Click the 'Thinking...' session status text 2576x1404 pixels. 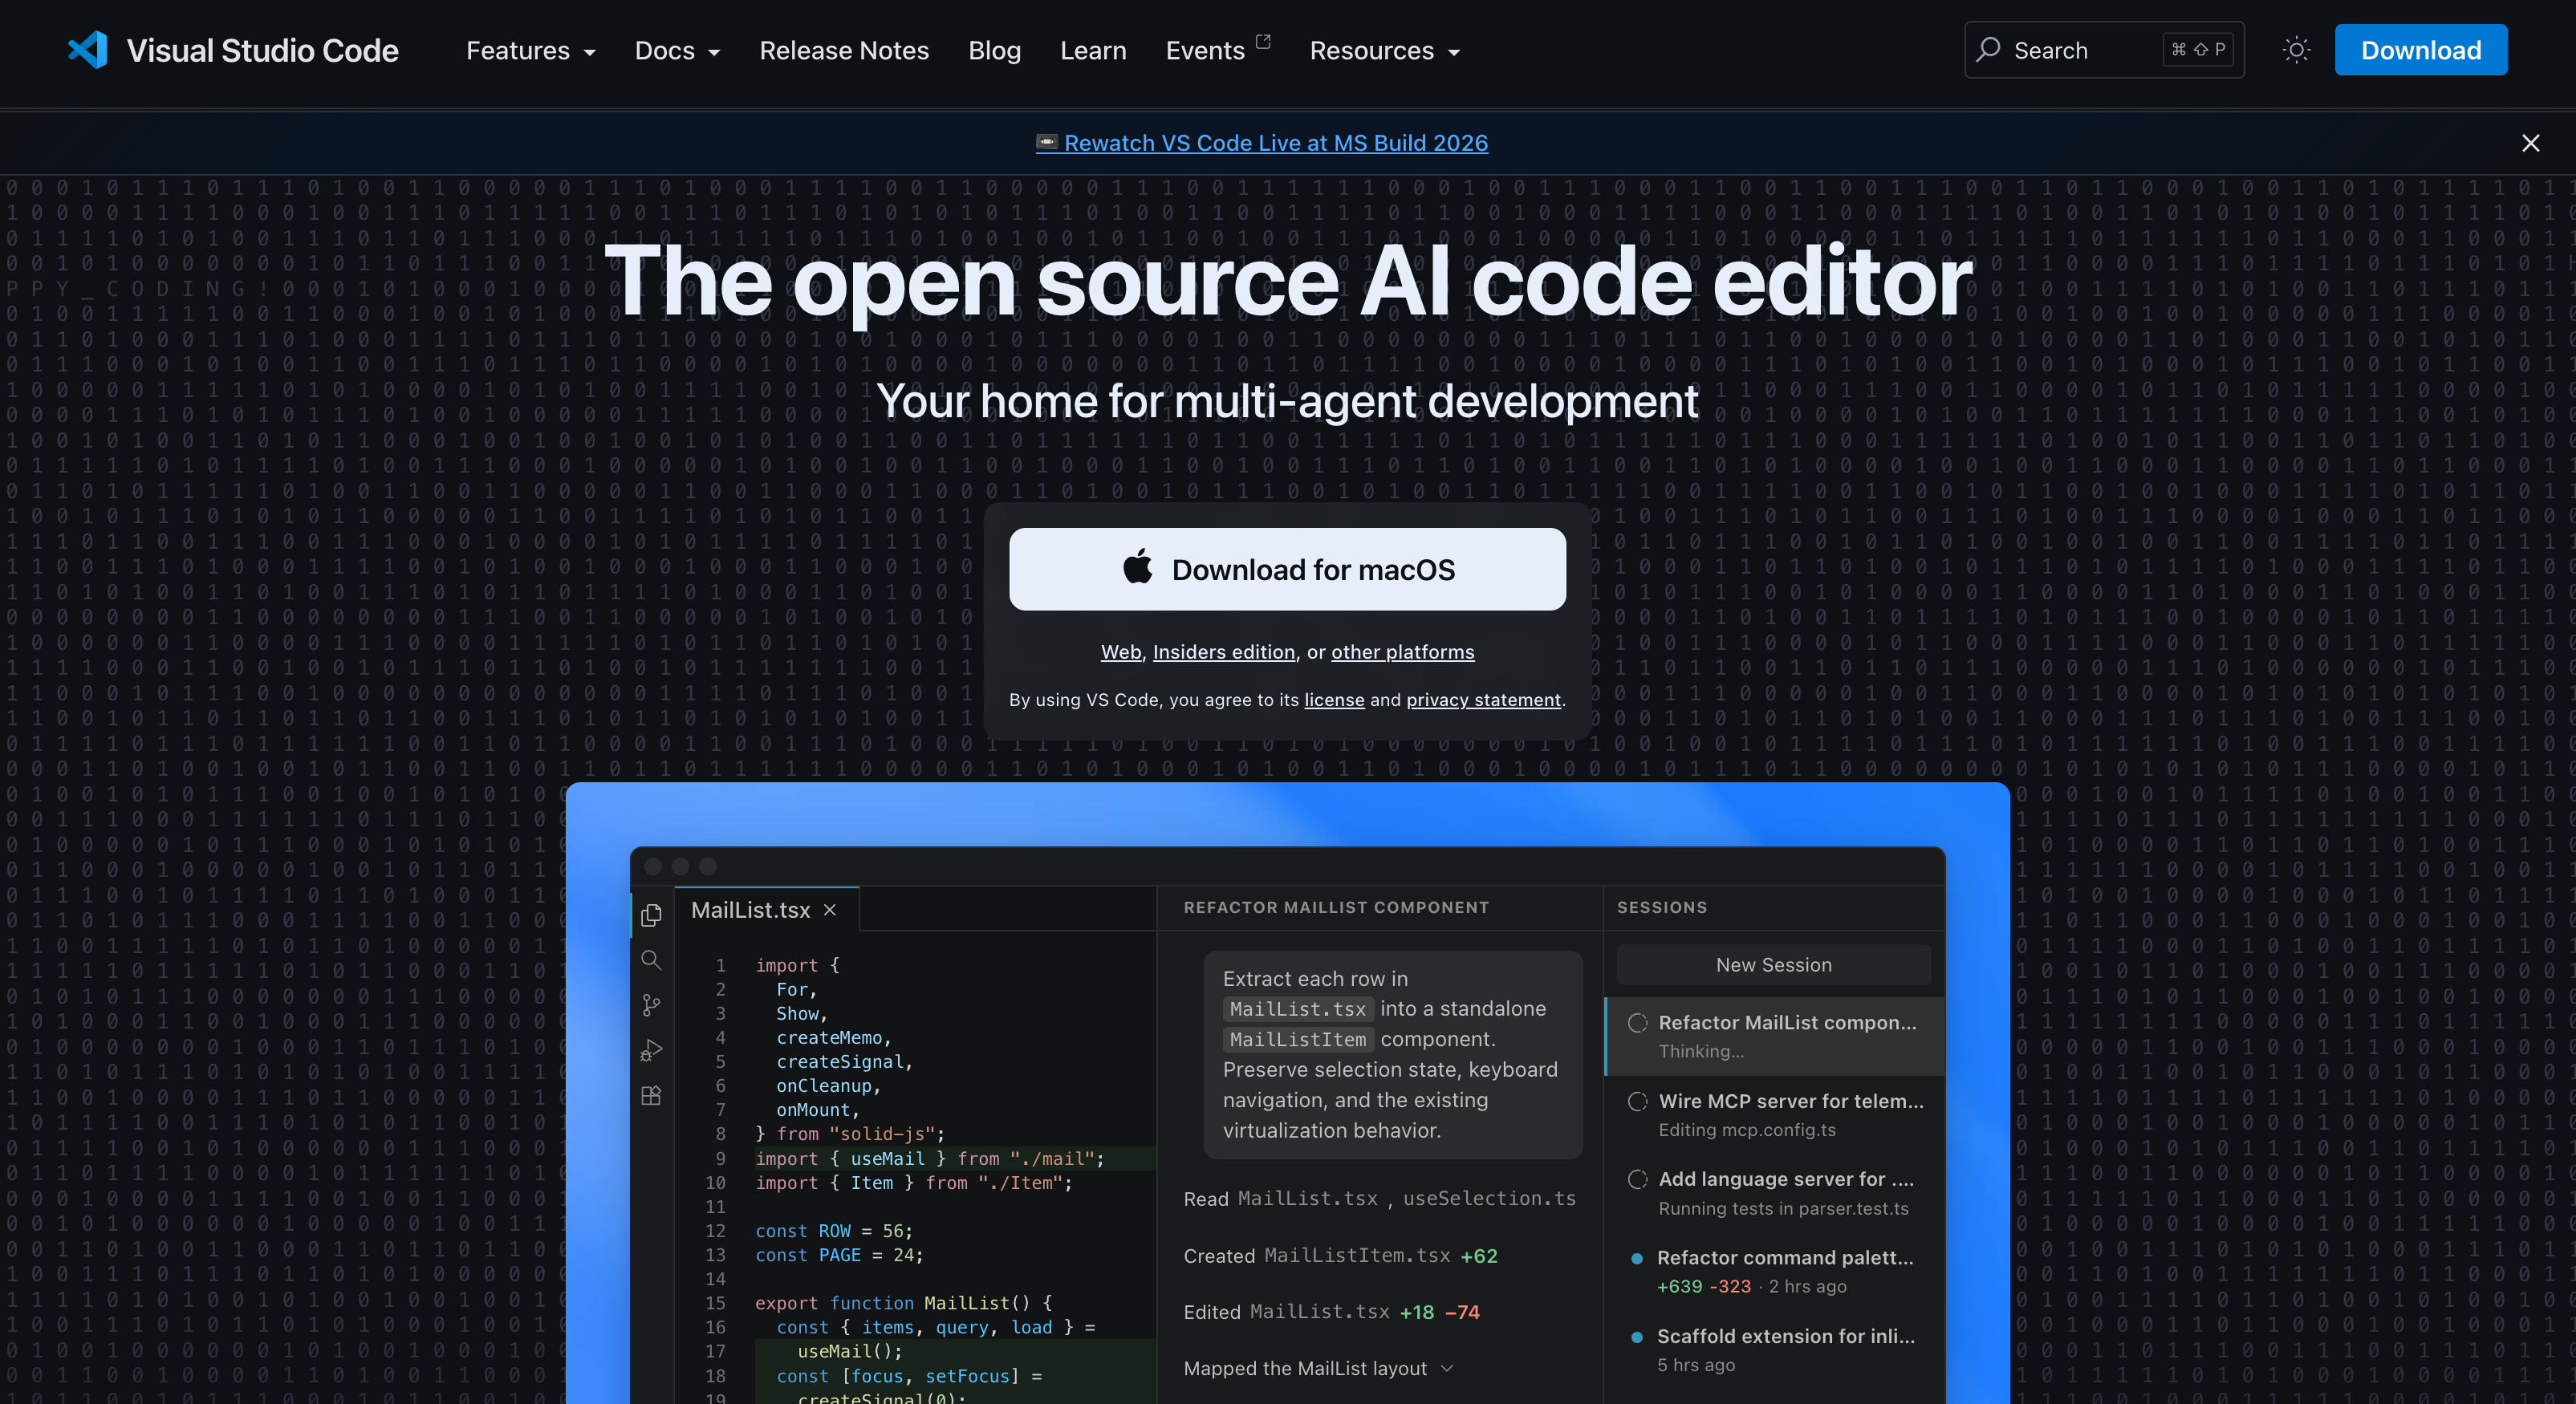[x=1700, y=1051]
